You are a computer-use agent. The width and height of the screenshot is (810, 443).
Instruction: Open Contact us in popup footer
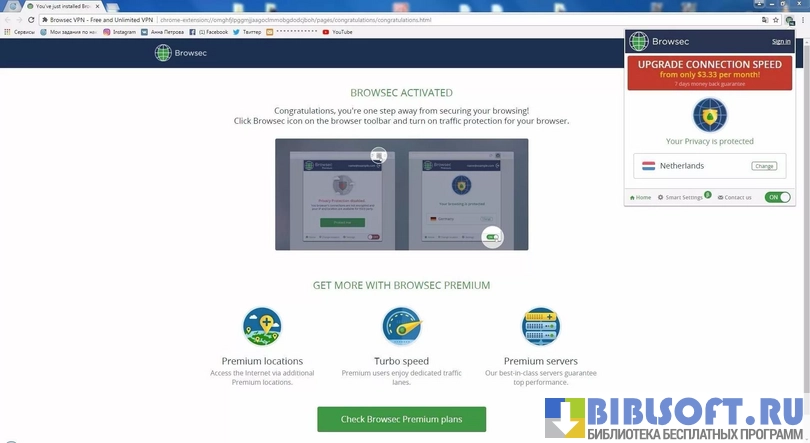coord(735,197)
